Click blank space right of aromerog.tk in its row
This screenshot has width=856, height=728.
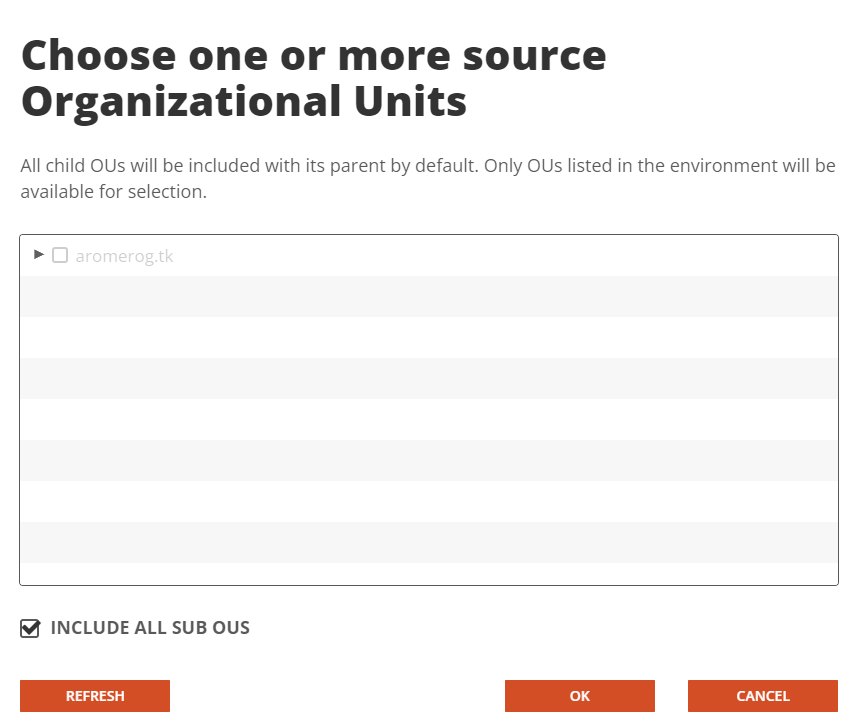click(x=505, y=255)
